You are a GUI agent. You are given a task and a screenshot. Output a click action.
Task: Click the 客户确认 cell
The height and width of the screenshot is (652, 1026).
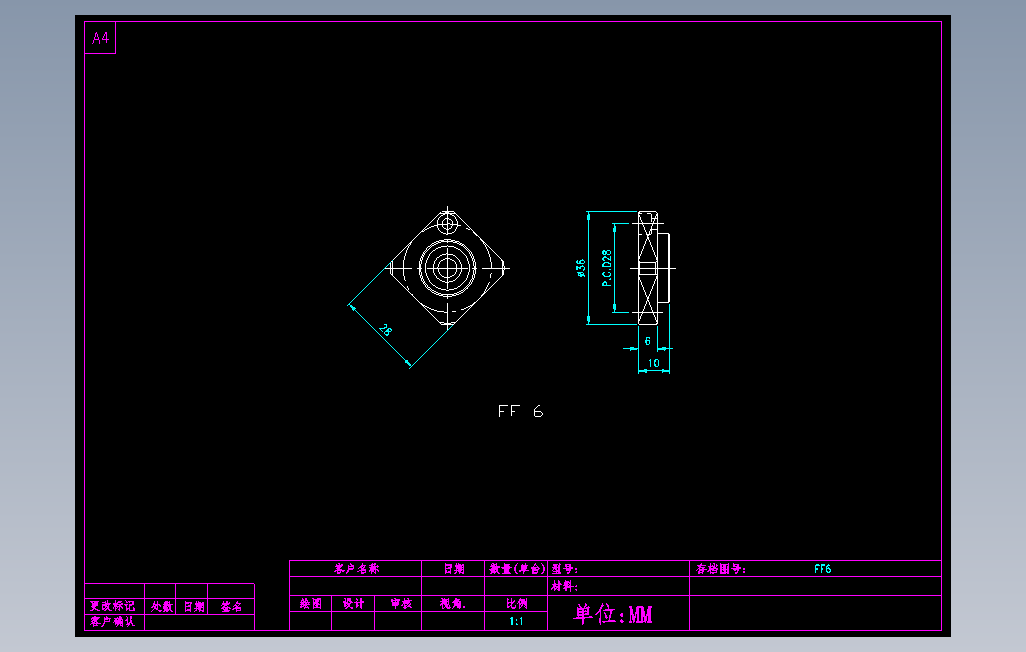113,621
